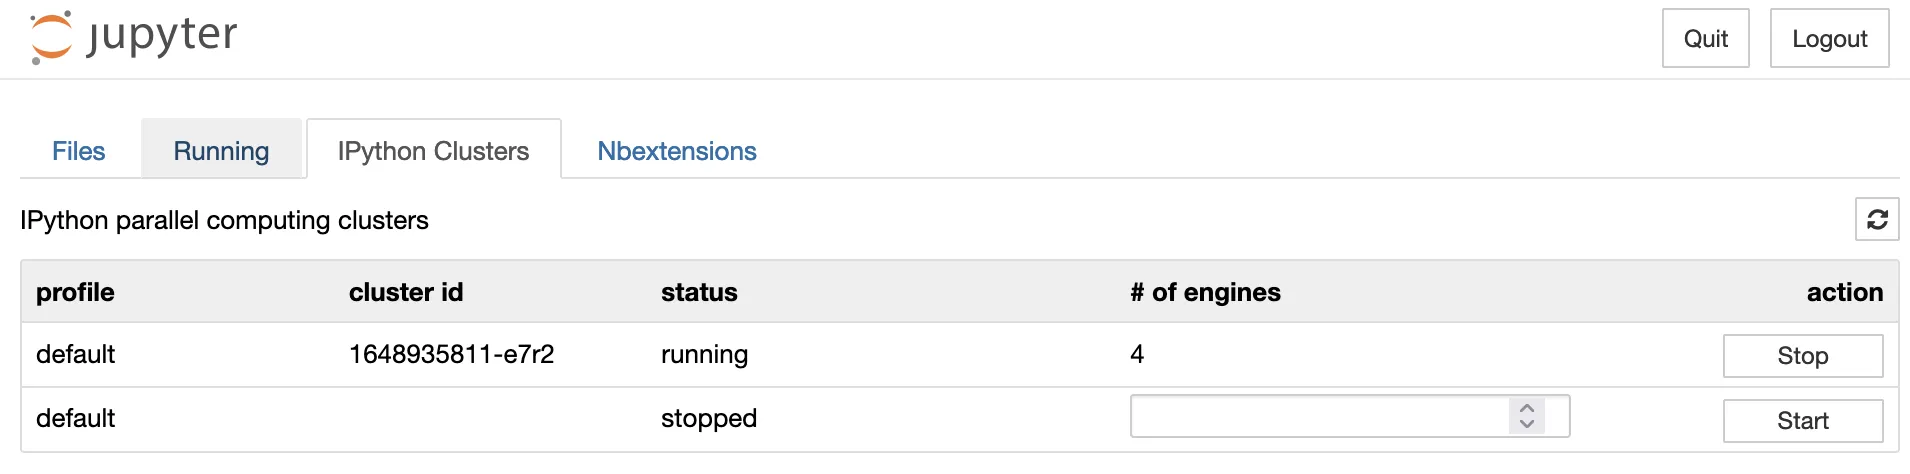Click the "stopped" status text

[x=709, y=418]
